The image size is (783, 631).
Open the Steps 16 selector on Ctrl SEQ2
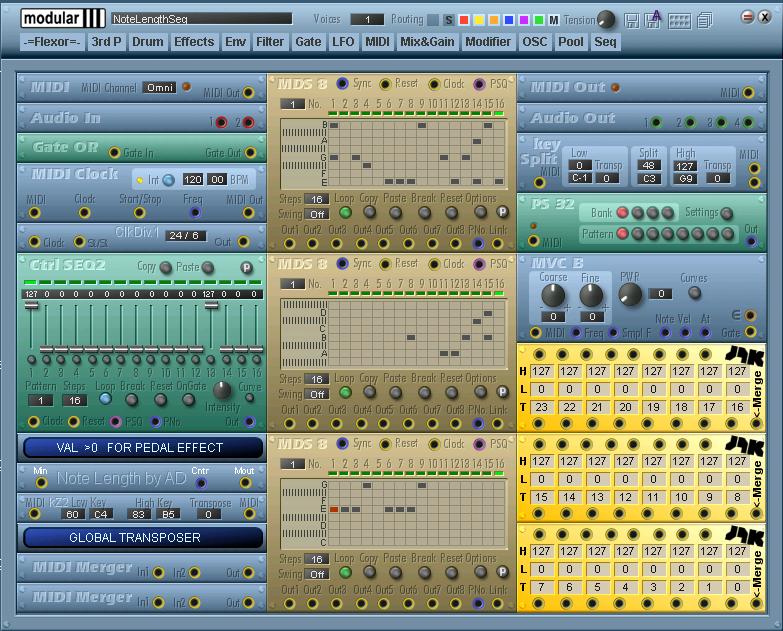(75, 400)
